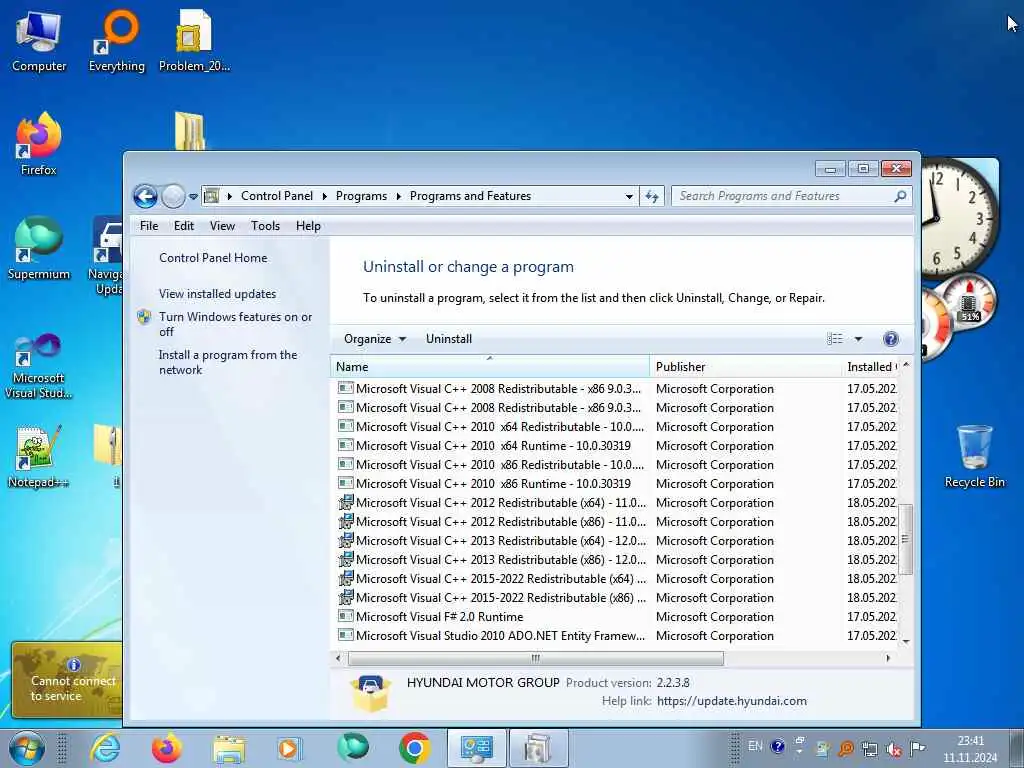The height and width of the screenshot is (768, 1024).
Task: Open the Recycle Bin
Action: pyautogui.click(x=974, y=457)
